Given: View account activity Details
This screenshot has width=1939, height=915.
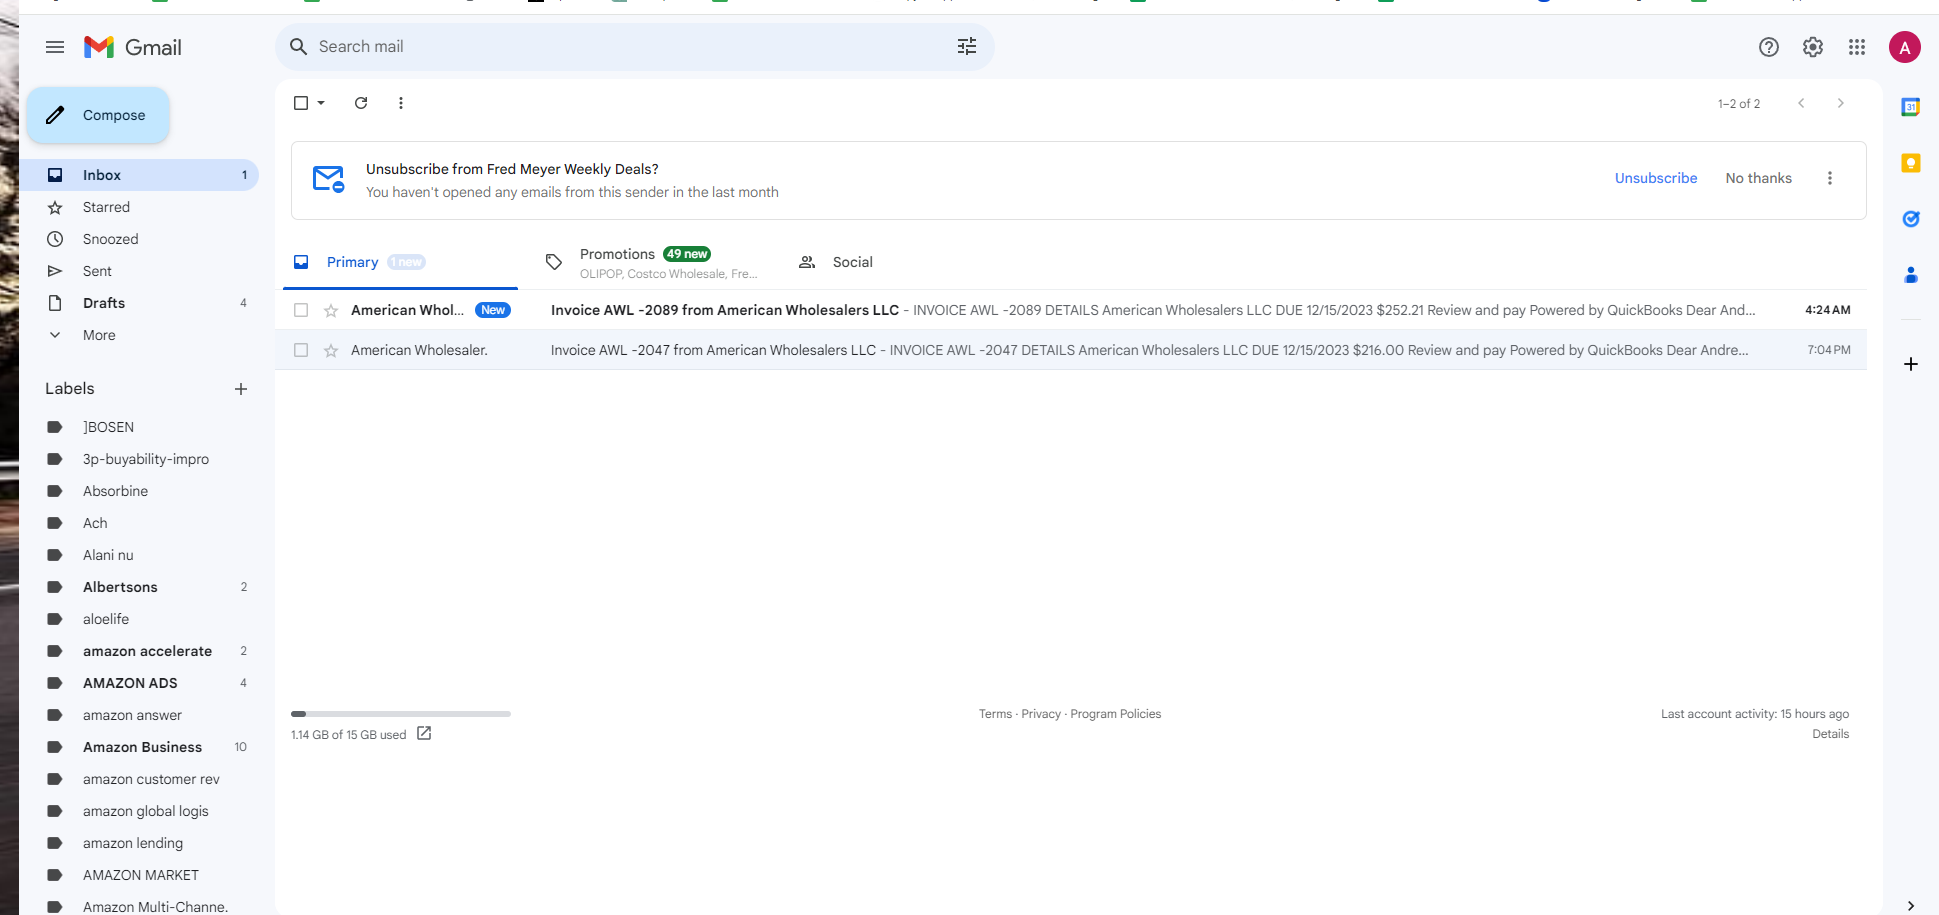Looking at the screenshot, I should (x=1831, y=734).
